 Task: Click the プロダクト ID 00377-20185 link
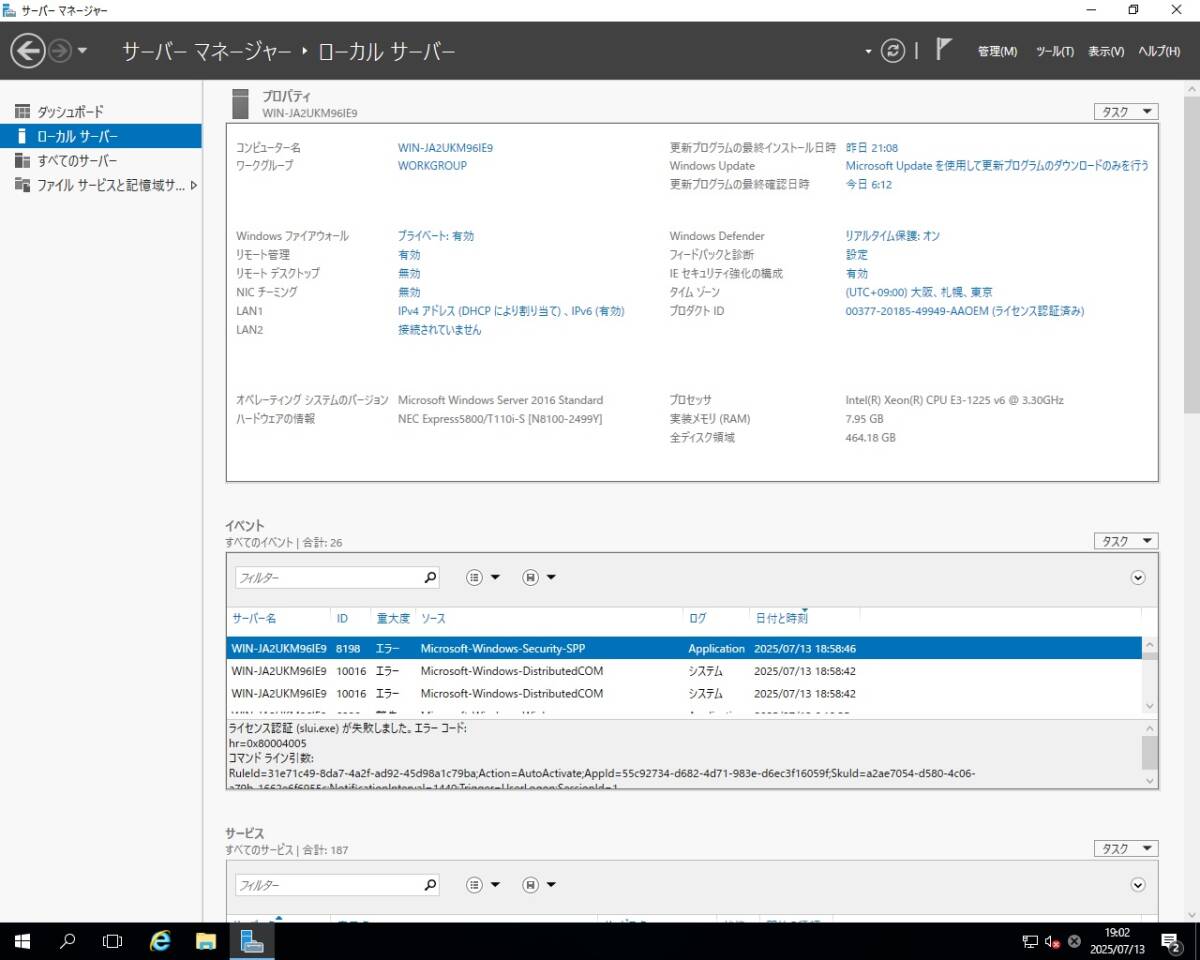pos(965,311)
